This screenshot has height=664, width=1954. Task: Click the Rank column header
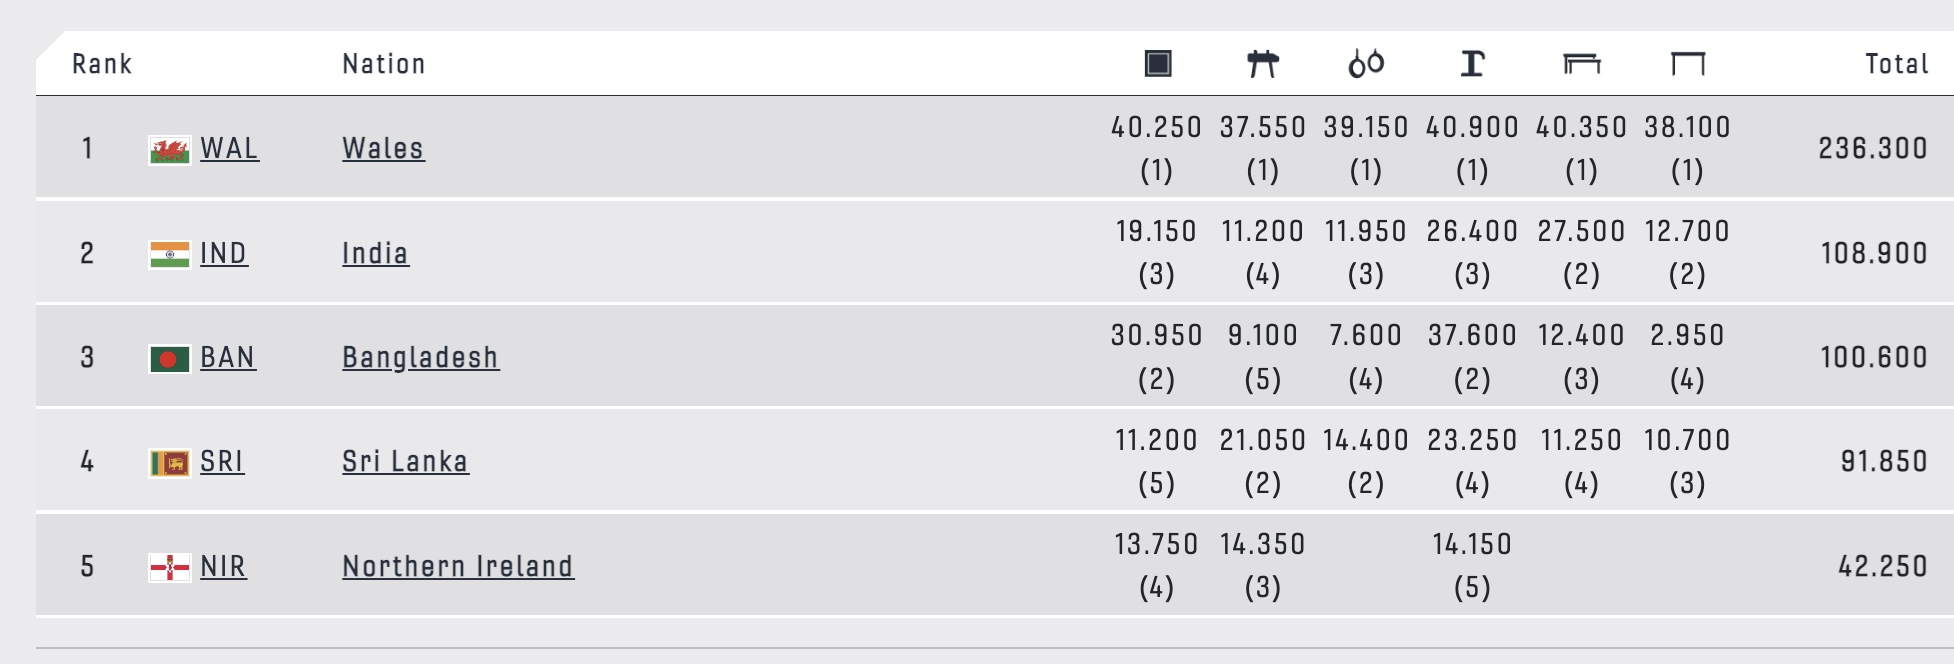[x=102, y=64]
